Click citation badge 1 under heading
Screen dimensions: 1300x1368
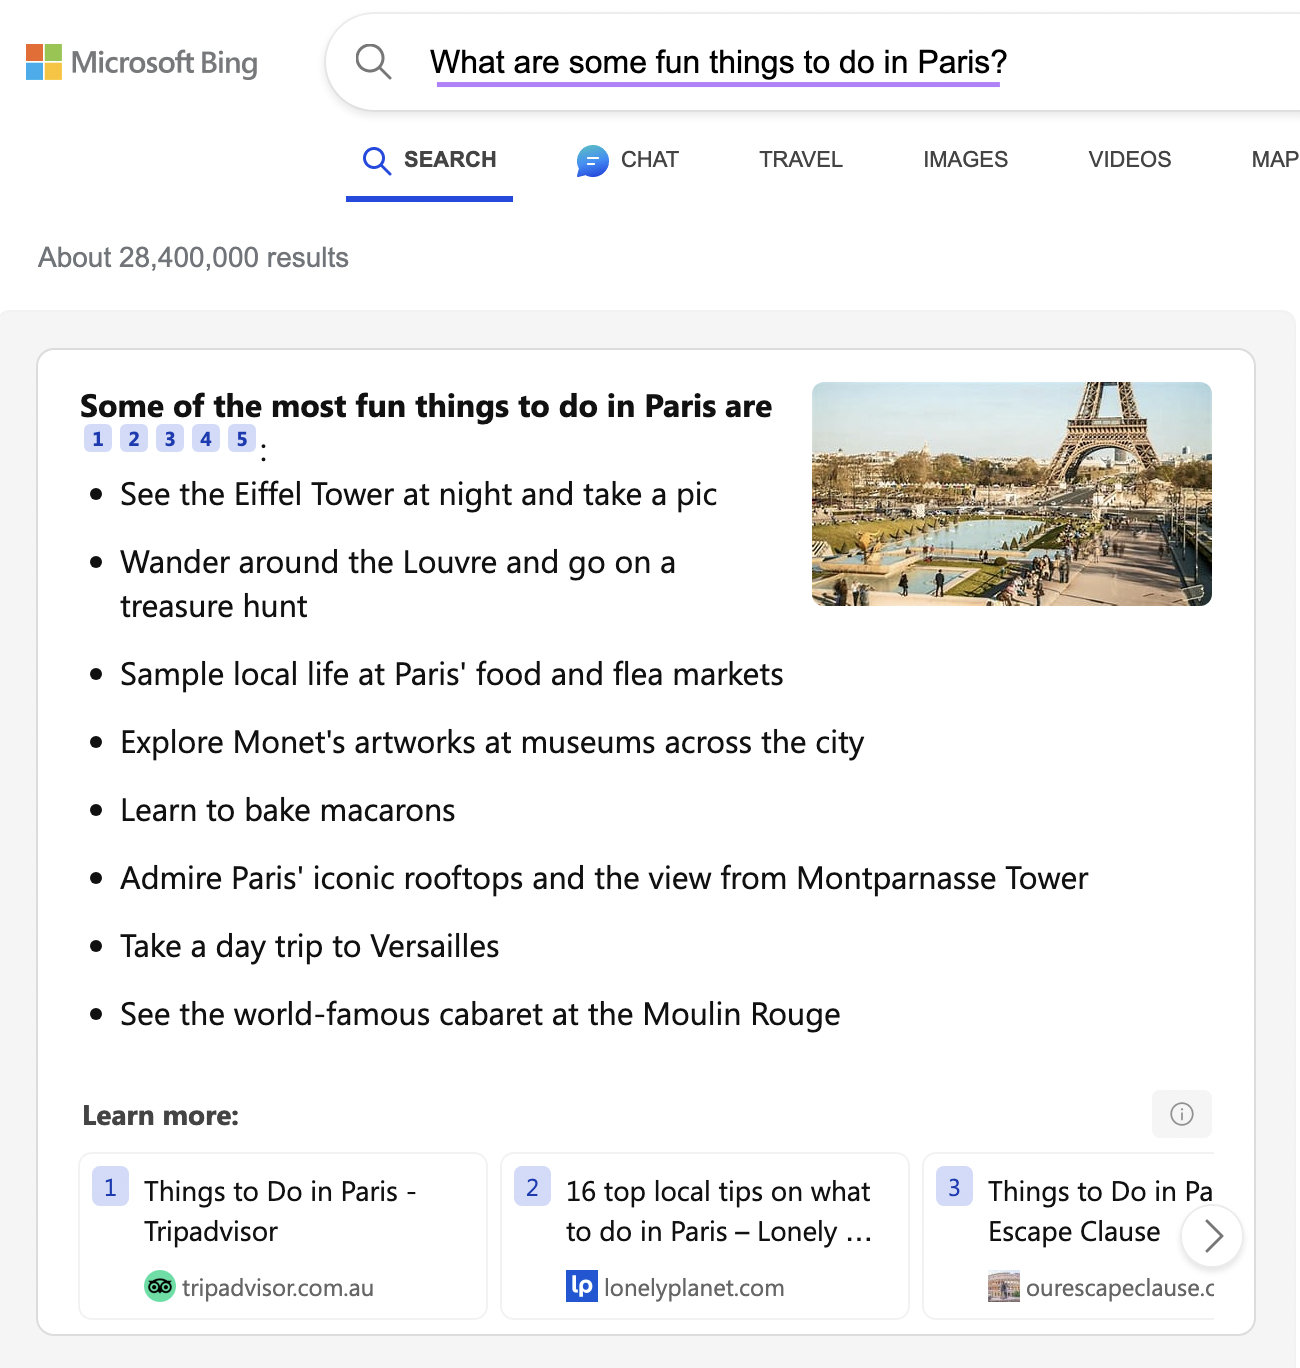click(x=98, y=438)
